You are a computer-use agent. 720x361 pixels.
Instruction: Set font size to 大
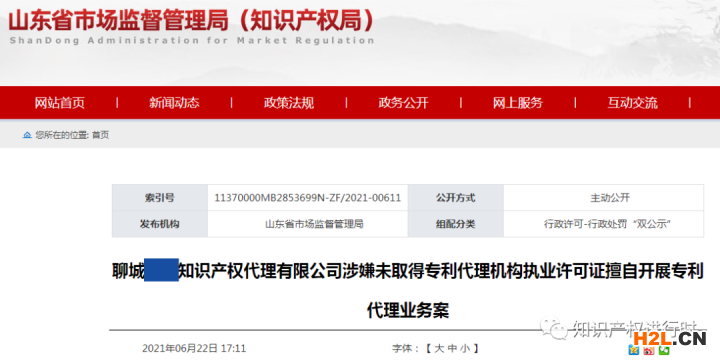pyautogui.click(x=439, y=349)
